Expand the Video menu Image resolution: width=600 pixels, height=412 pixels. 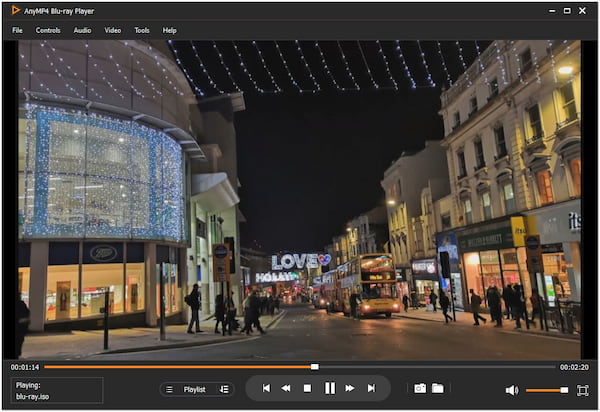point(113,30)
